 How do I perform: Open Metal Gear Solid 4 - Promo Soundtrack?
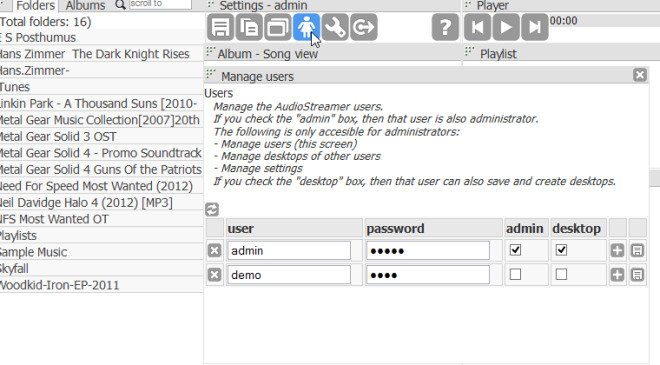click(101, 153)
